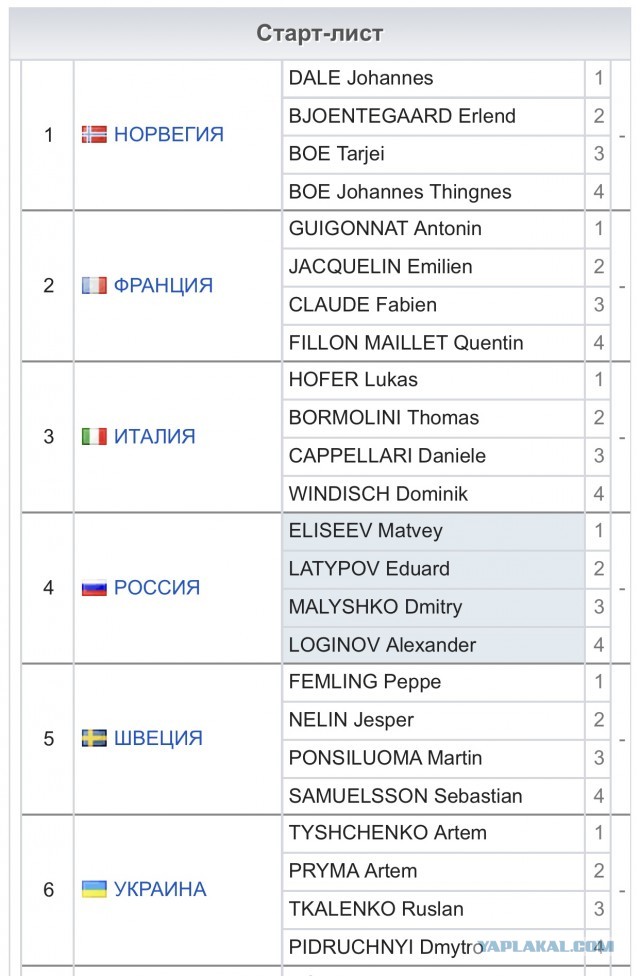Screen dimensions: 640x976
Task: Click the France flag icon
Action: point(94,285)
